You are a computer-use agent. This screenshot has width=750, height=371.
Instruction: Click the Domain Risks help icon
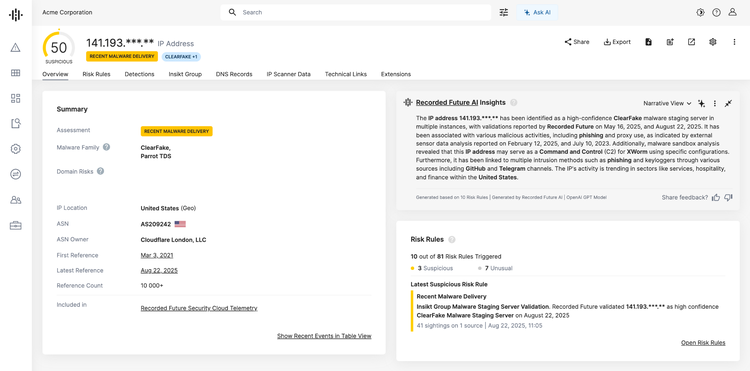coord(100,171)
